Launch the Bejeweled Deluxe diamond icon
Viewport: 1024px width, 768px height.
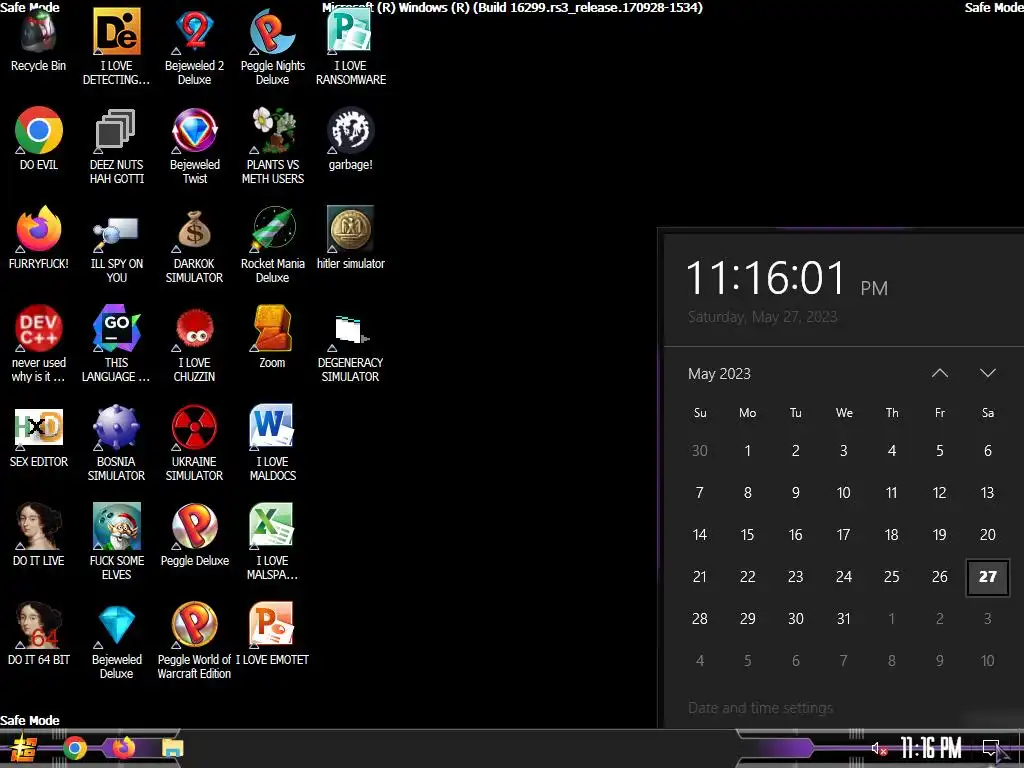[116, 626]
